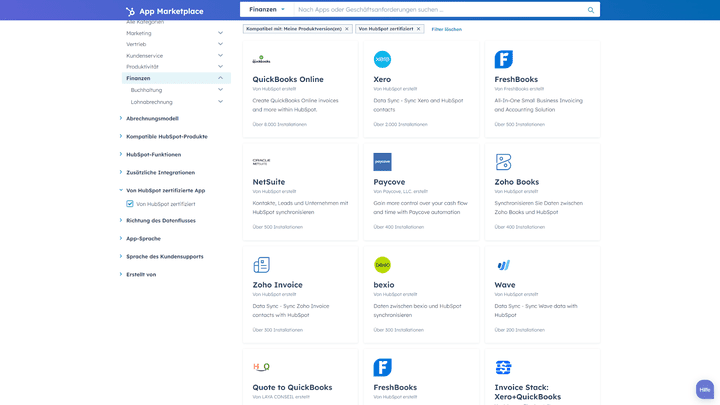The image size is (720, 405).
Task: Focus the app search input field
Action: coord(440,9)
